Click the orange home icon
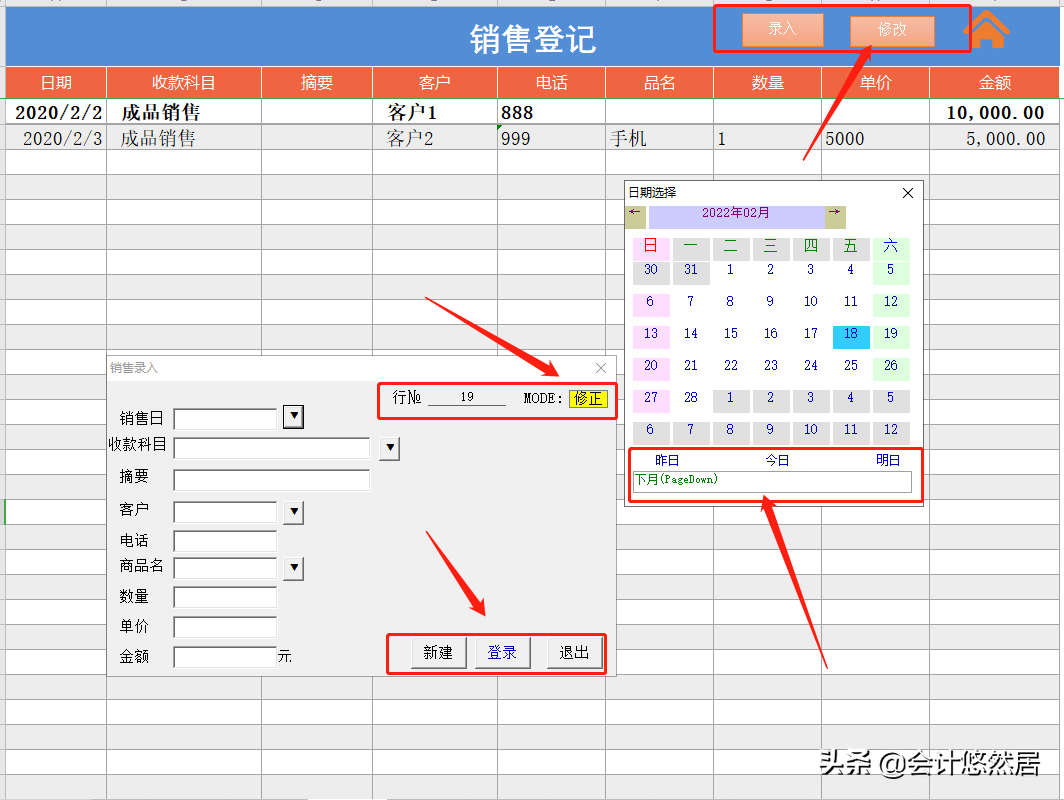Viewport: 1064px width, 800px height. click(x=987, y=29)
